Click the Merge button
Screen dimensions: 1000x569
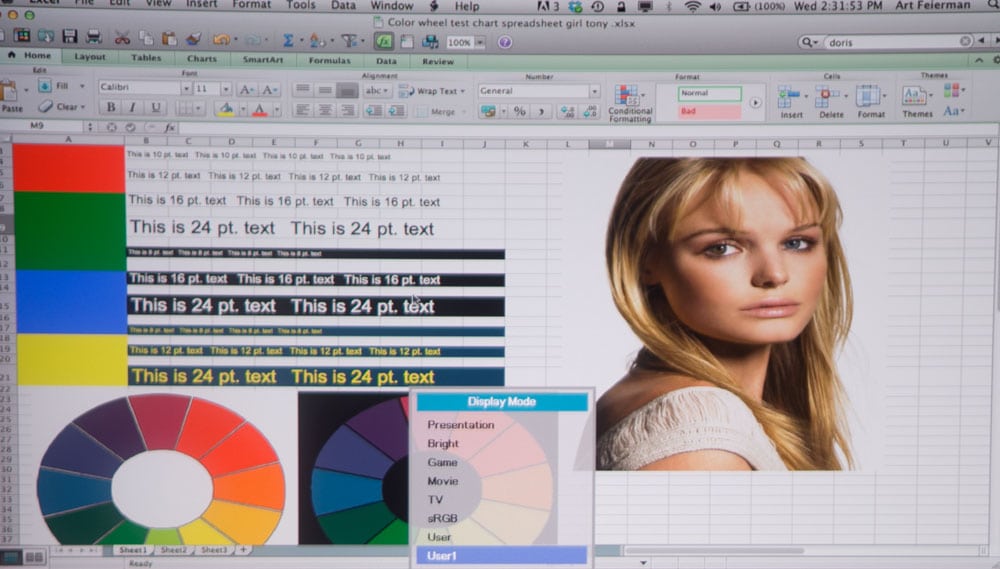click(437, 112)
